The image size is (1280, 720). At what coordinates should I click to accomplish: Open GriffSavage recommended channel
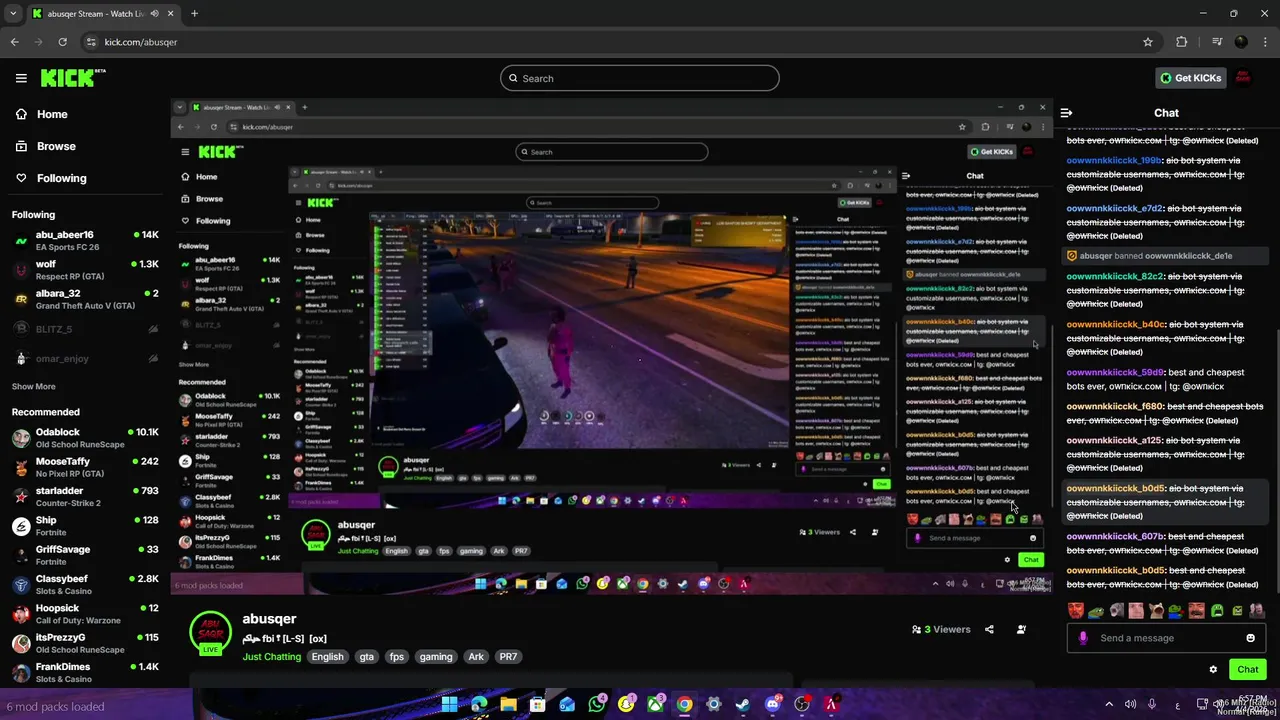[85, 555]
